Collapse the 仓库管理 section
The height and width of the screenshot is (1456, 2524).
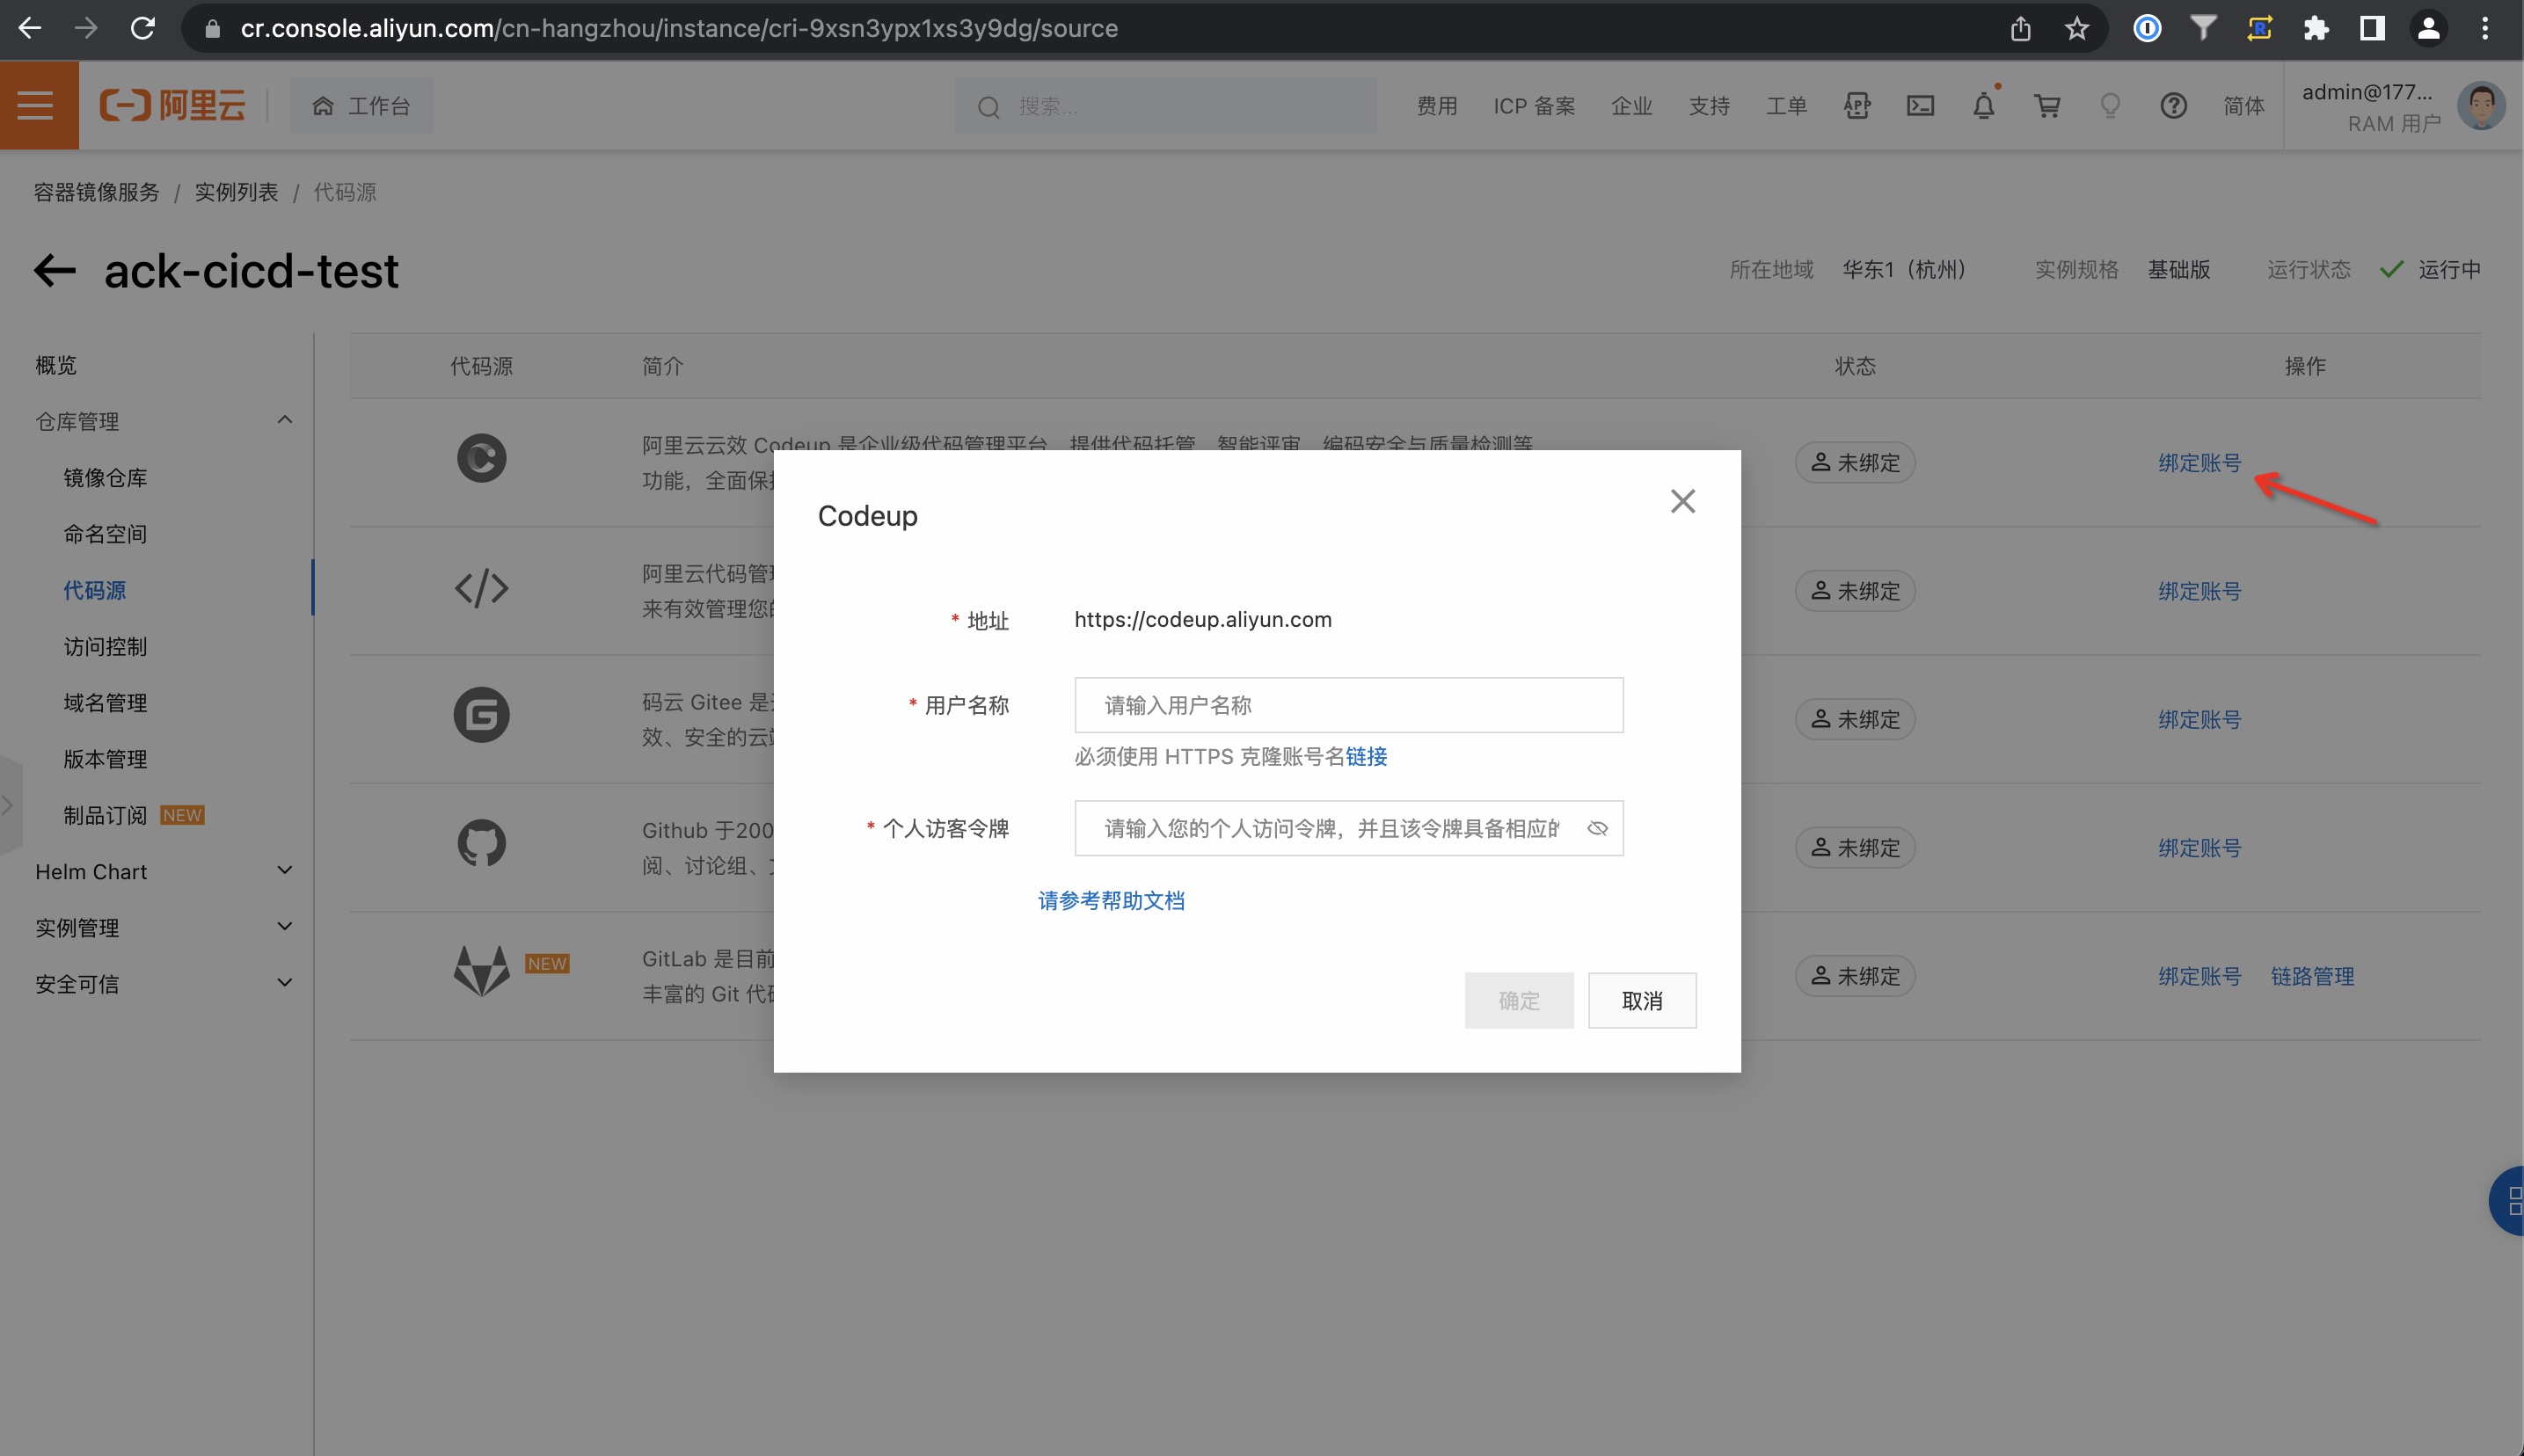tap(285, 420)
